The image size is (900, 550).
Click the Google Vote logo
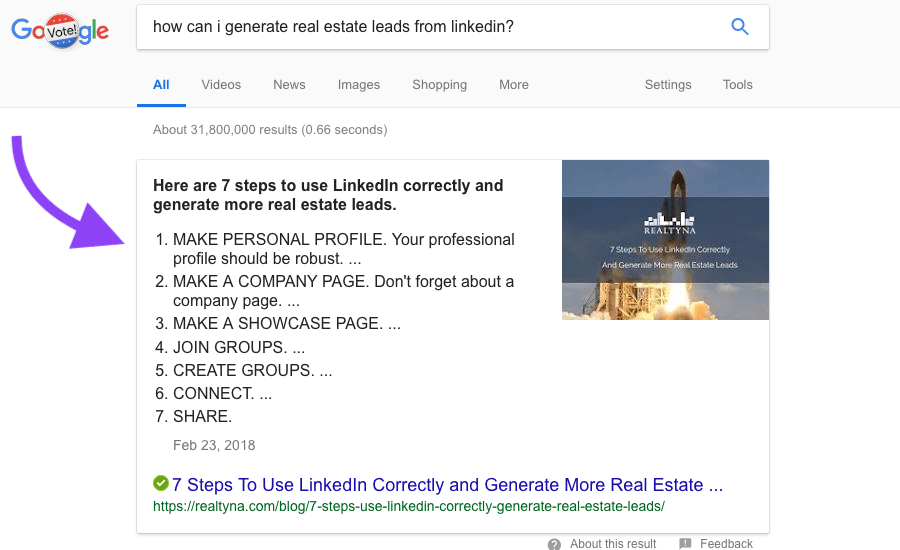click(60, 30)
